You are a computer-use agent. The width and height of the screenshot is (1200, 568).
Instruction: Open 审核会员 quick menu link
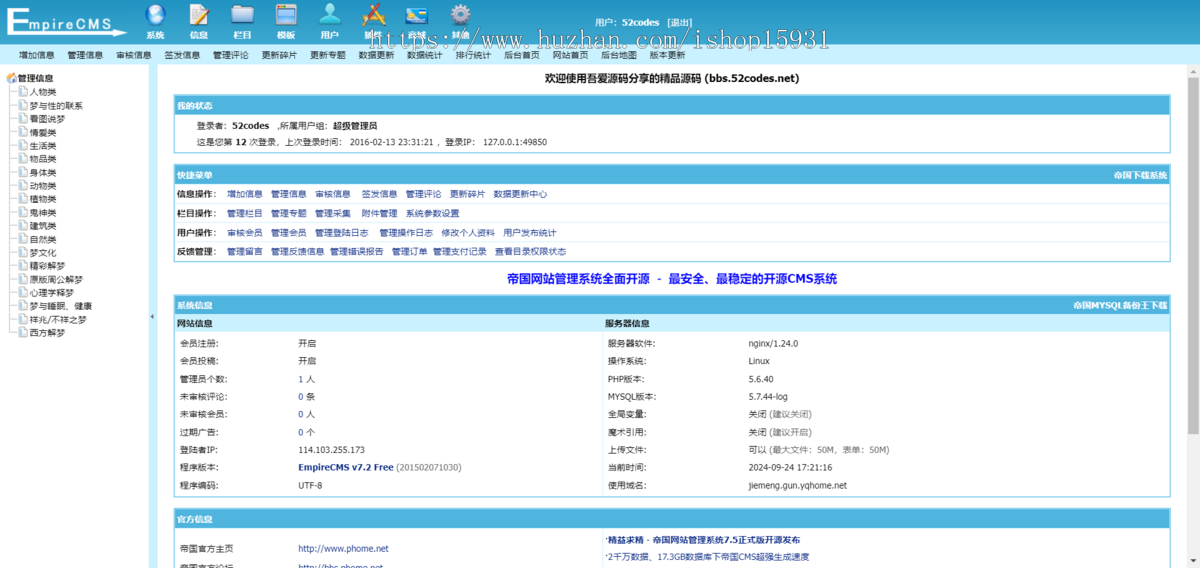click(245, 232)
